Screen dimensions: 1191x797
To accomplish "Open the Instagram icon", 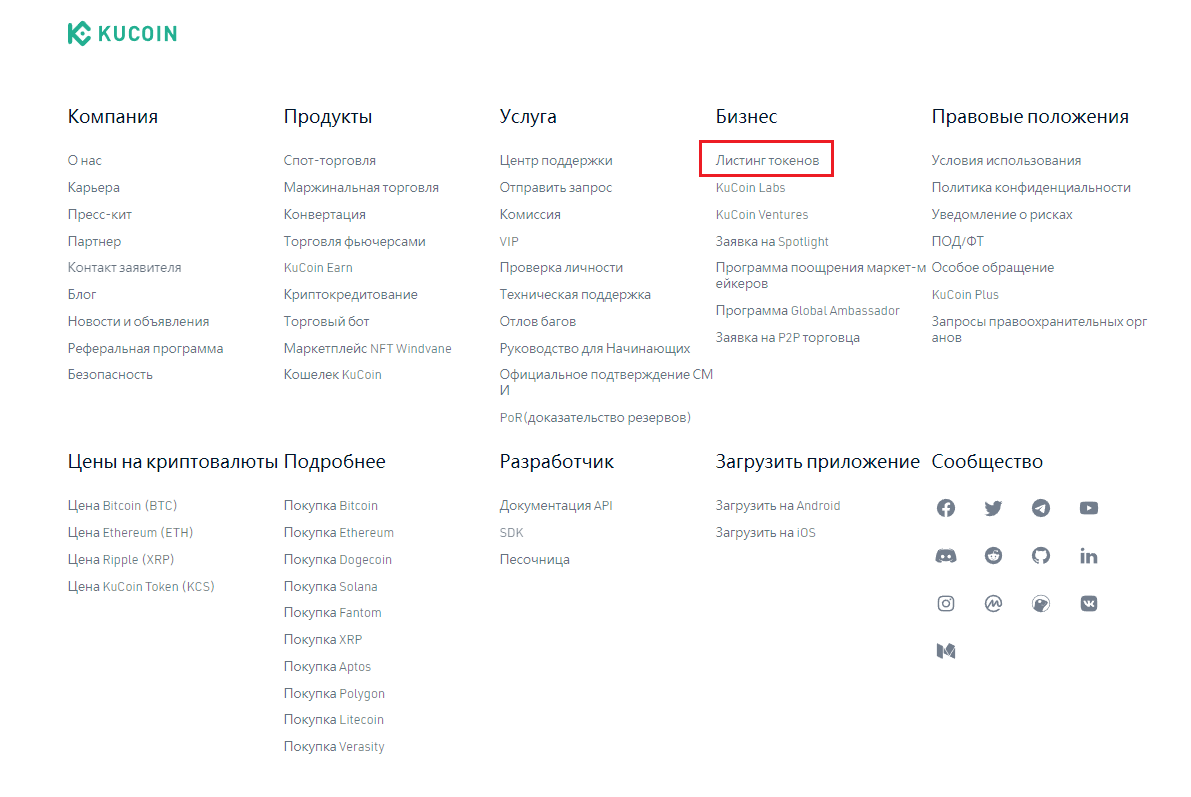I will [946, 603].
